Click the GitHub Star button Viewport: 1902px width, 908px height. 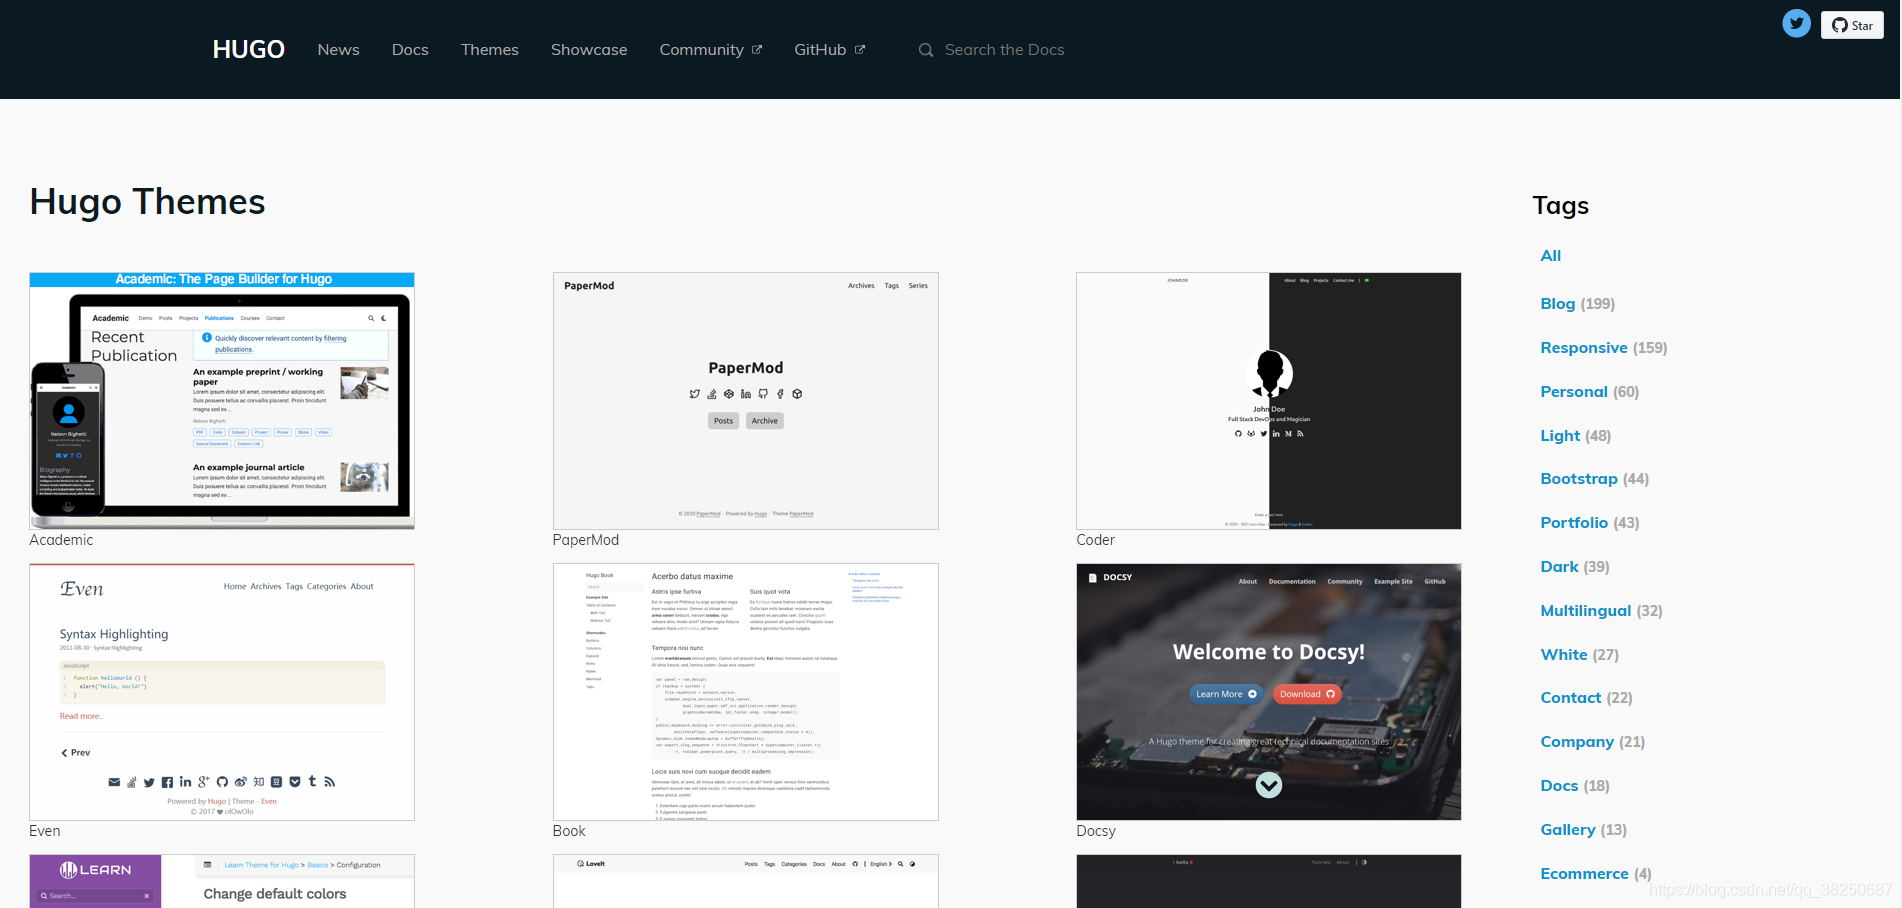pos(1852,25)
